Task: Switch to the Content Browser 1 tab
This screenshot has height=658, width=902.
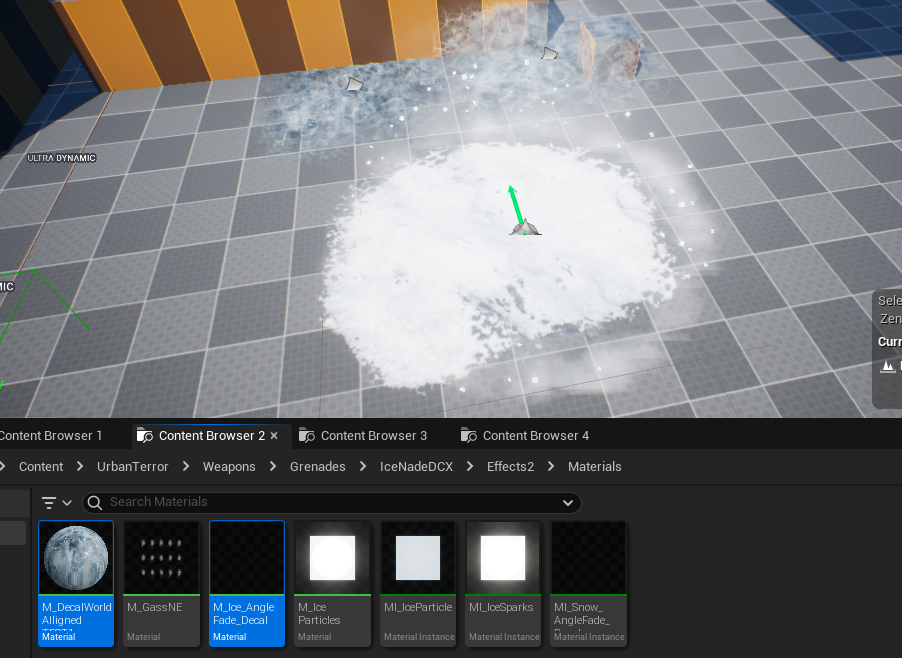Action: click(50, 436)
